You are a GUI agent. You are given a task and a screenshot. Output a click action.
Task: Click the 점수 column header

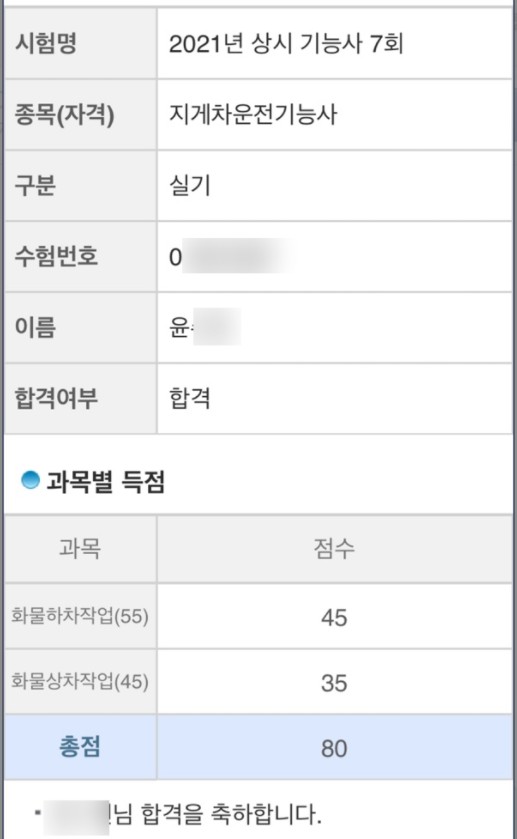(334, 548)
